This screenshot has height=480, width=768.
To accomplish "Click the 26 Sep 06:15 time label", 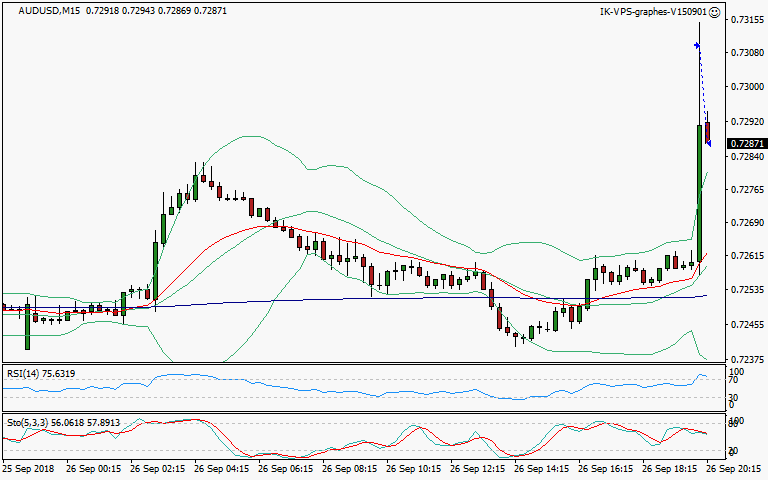I will coord(286,469).
